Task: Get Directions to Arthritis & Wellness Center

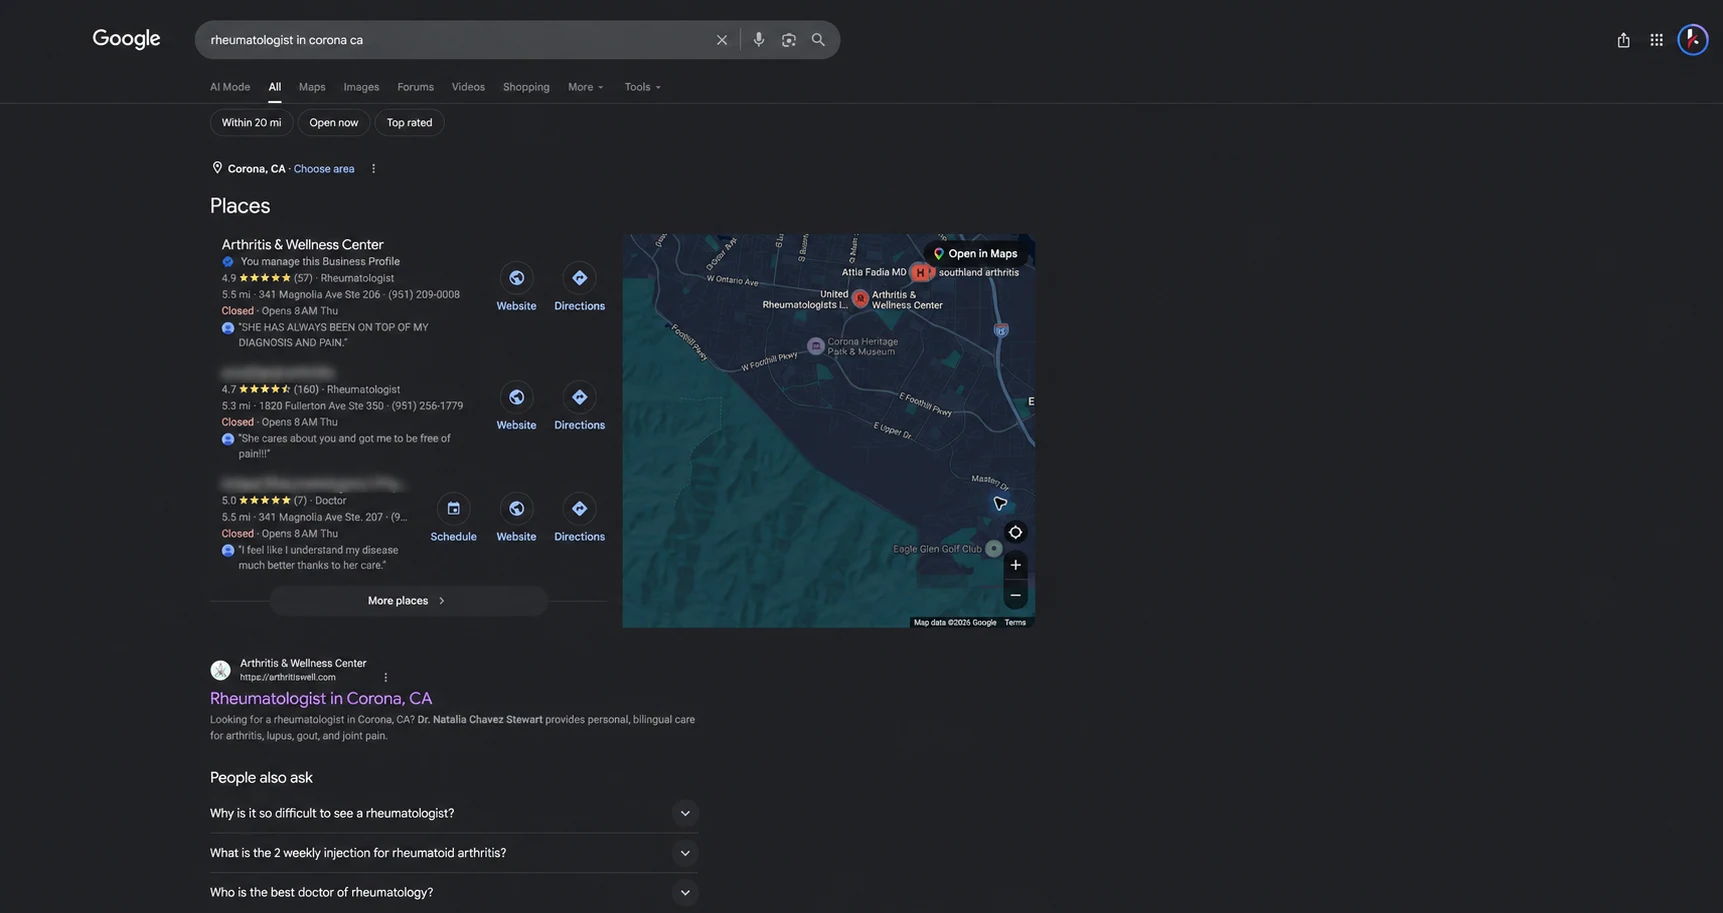Action: coord(579,288)
